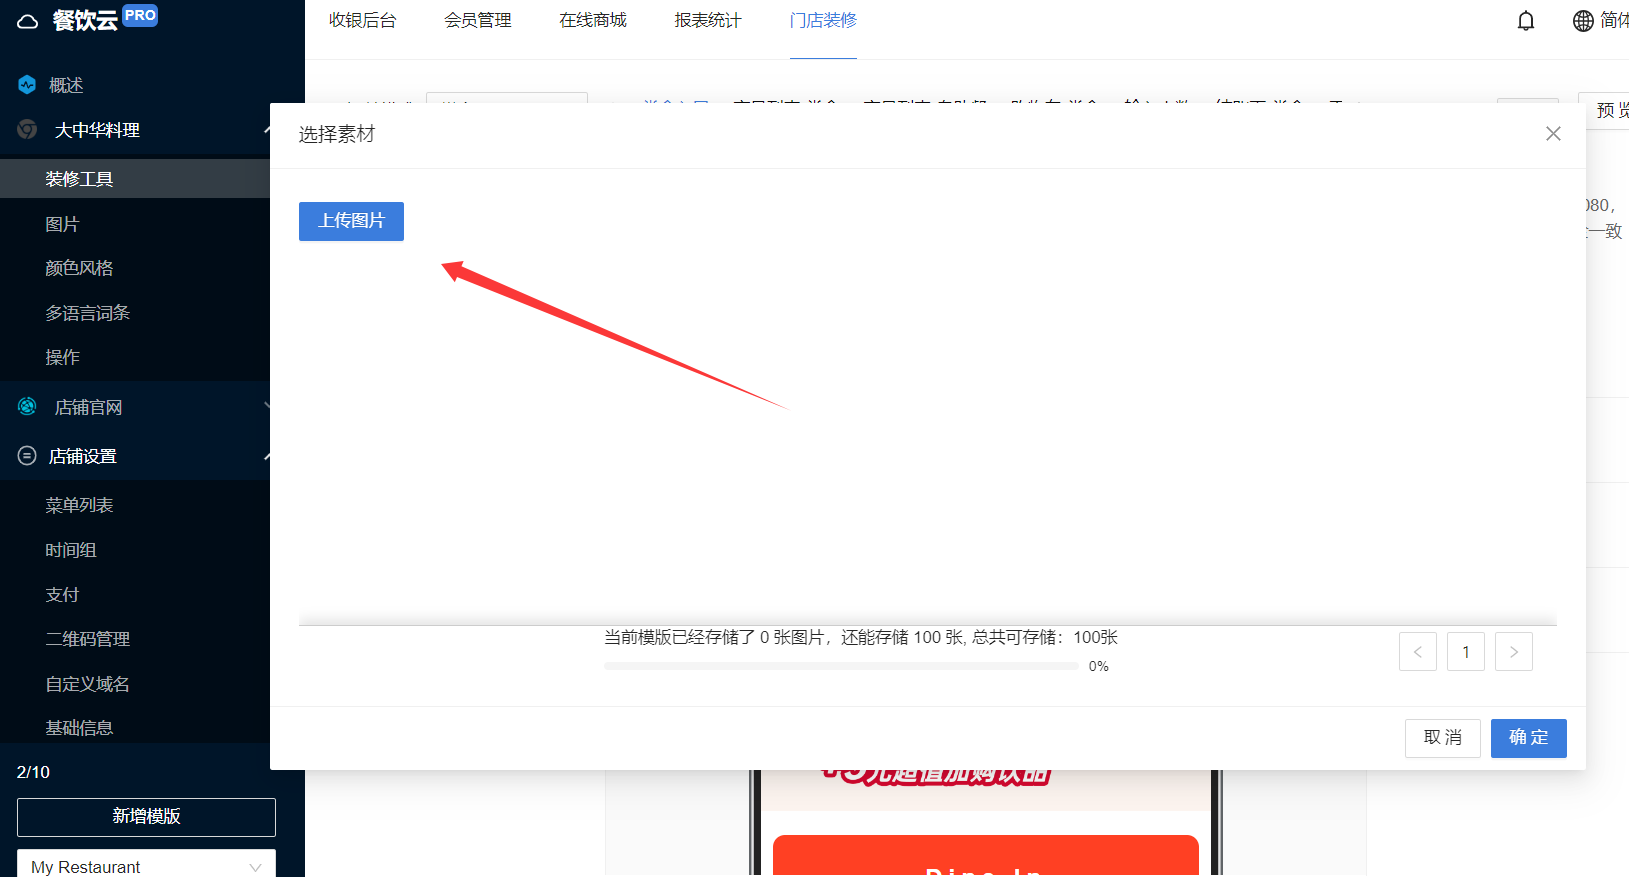Click the cloud logo icon
Image resolution: width=1629 pixels, height=877 pixels.
tap(28, 21)
